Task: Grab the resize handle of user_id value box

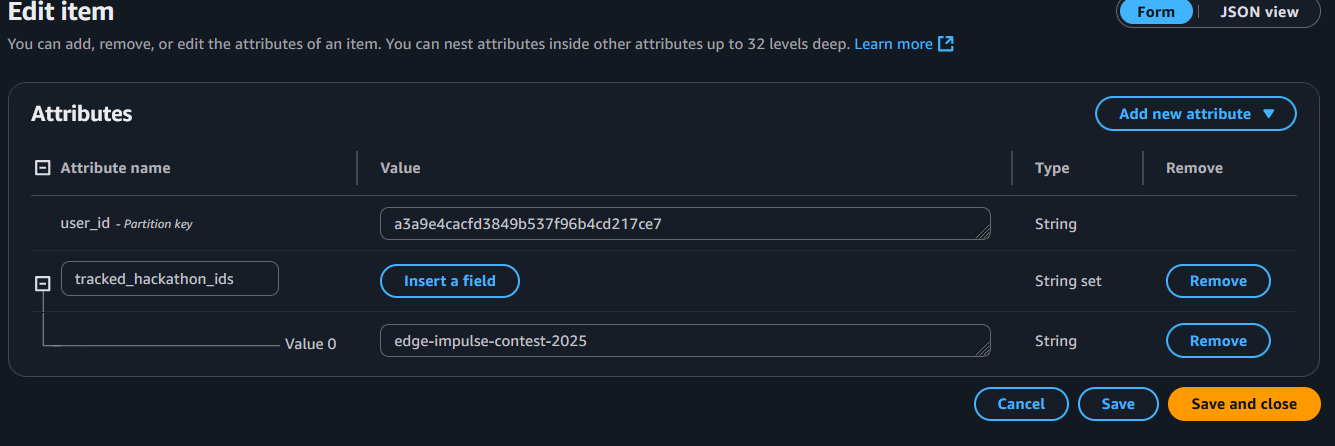Action: pos(983,233)
